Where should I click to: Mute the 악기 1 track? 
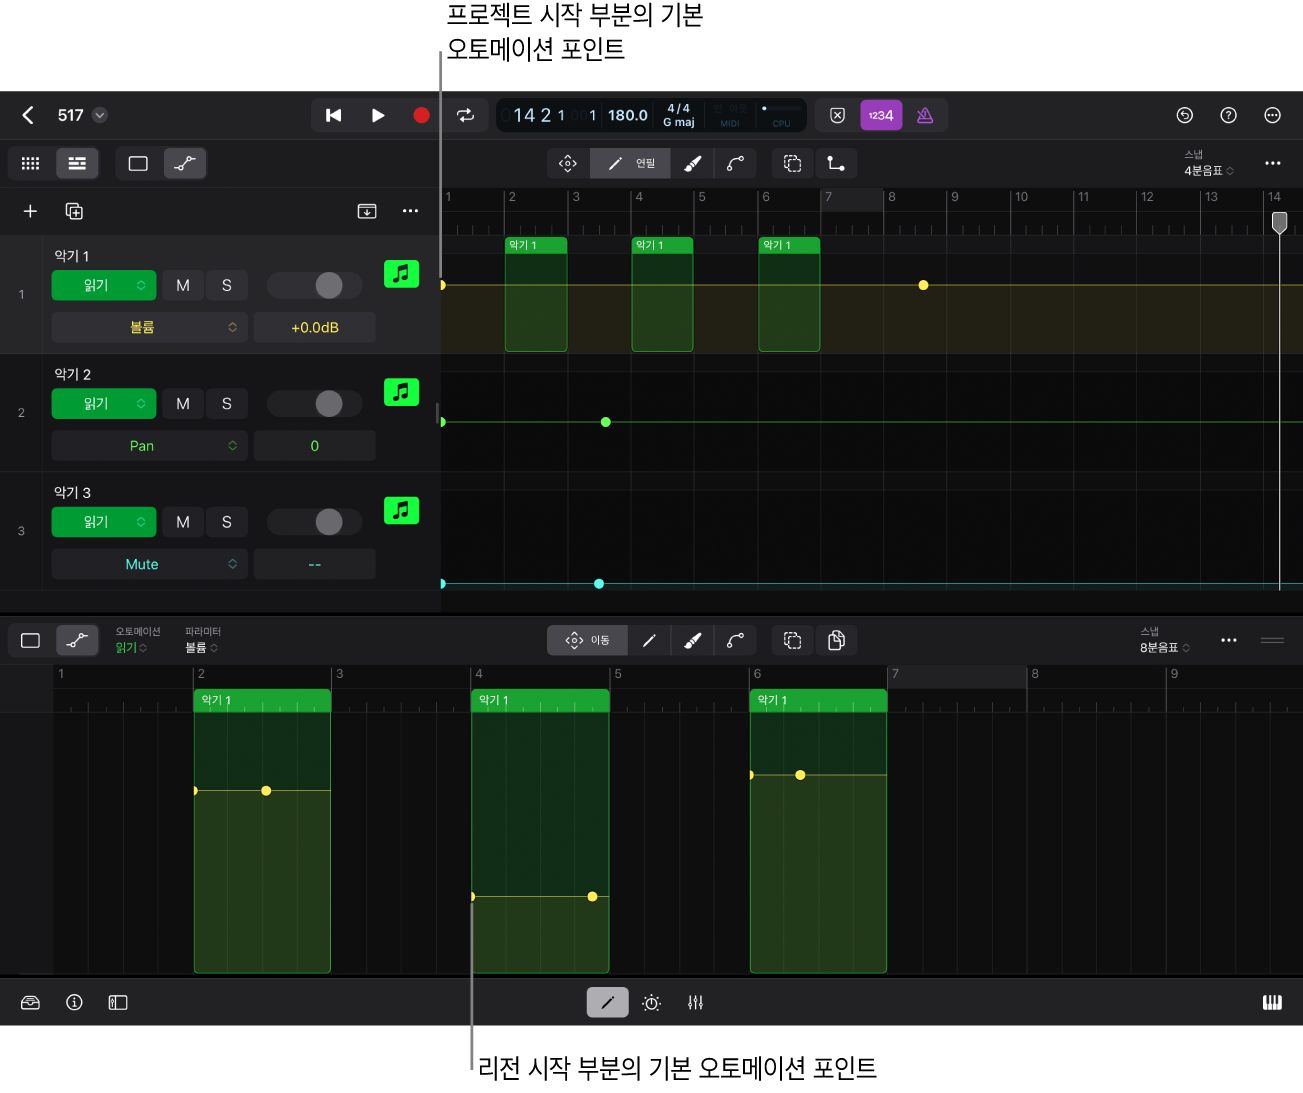click(x=183, y=285)
